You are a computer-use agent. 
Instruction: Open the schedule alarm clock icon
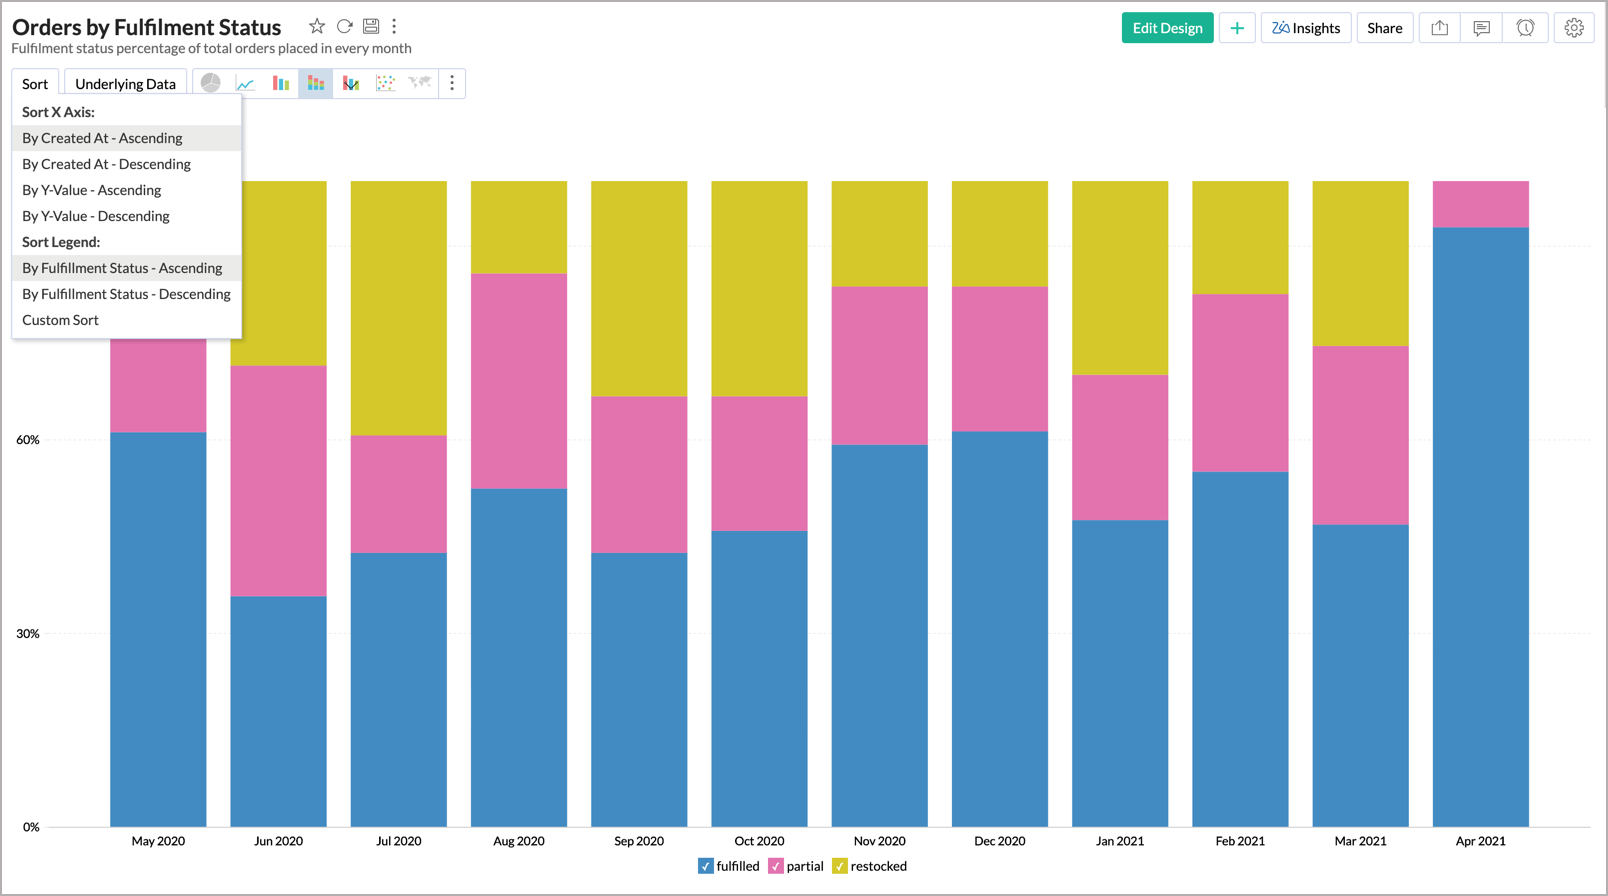pyautogui.click(x=1525, y=28)
